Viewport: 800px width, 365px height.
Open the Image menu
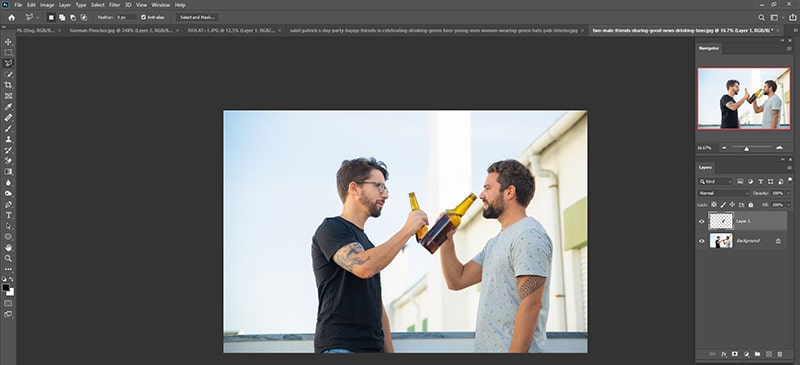coord(47,5)
